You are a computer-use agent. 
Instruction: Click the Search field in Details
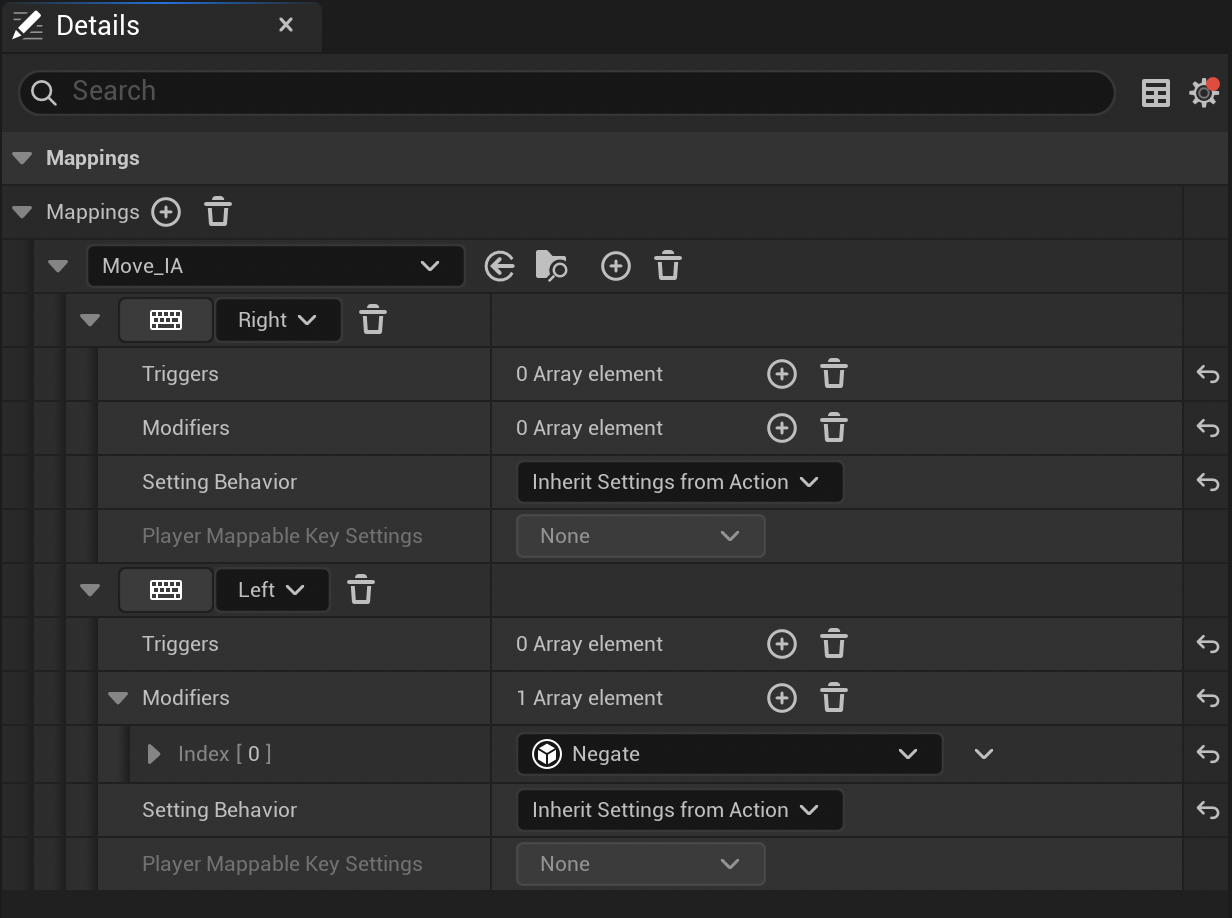(x=566, y=92)
